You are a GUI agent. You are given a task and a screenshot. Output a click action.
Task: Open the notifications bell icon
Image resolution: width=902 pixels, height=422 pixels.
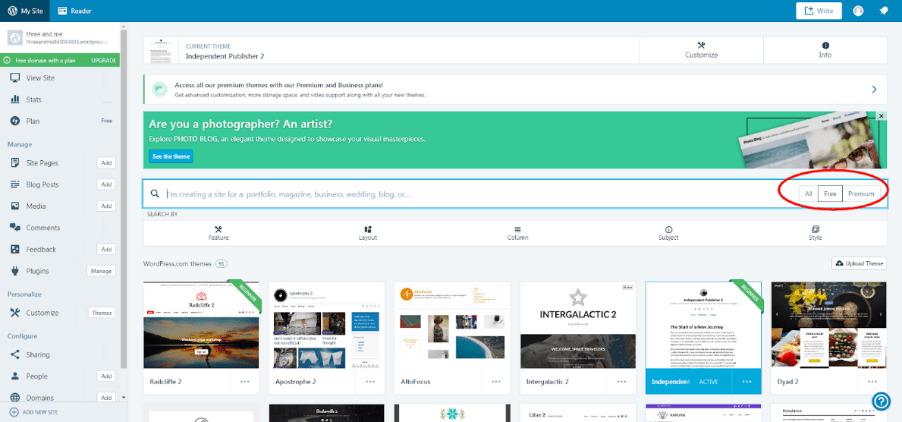click(884, 10)
